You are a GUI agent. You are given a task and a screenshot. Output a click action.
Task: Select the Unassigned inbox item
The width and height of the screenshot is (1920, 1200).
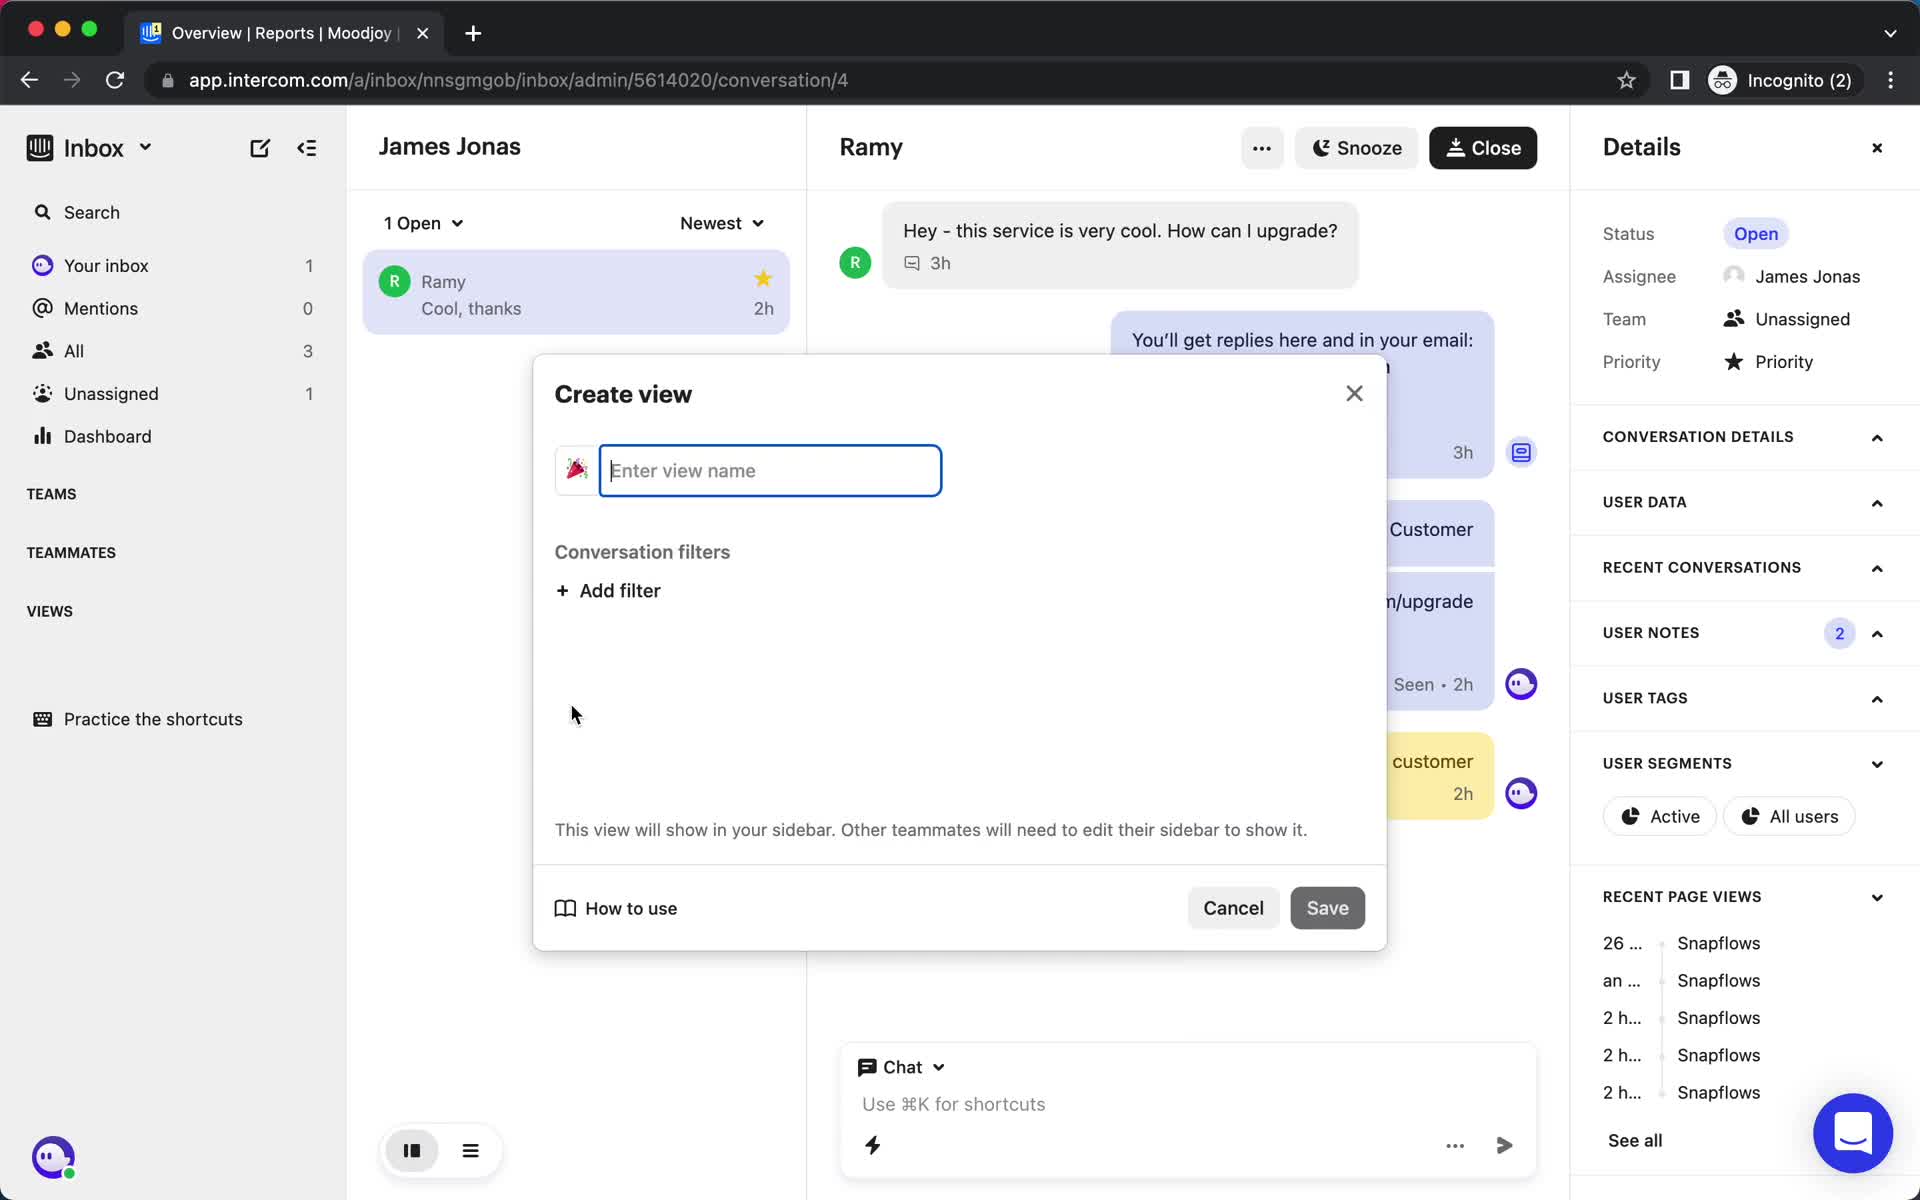[111, 393]
